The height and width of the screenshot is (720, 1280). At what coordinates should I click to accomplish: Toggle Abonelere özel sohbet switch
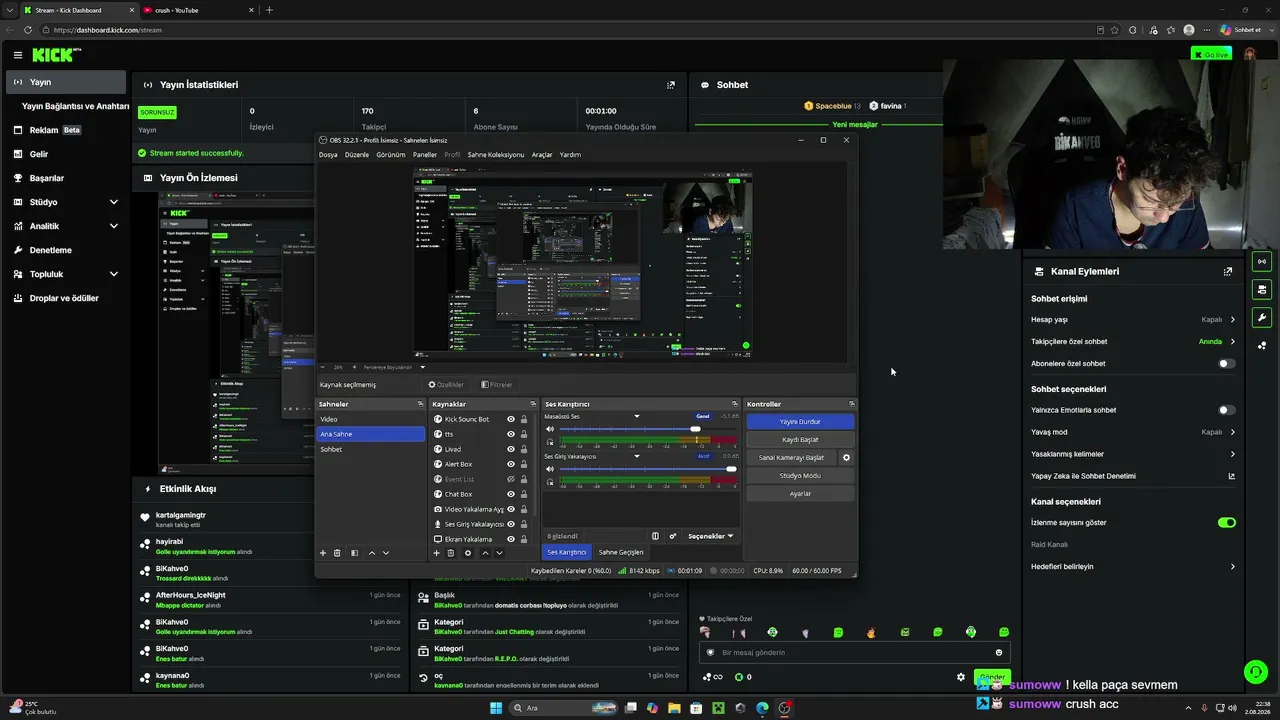(x=1227, y=364)
